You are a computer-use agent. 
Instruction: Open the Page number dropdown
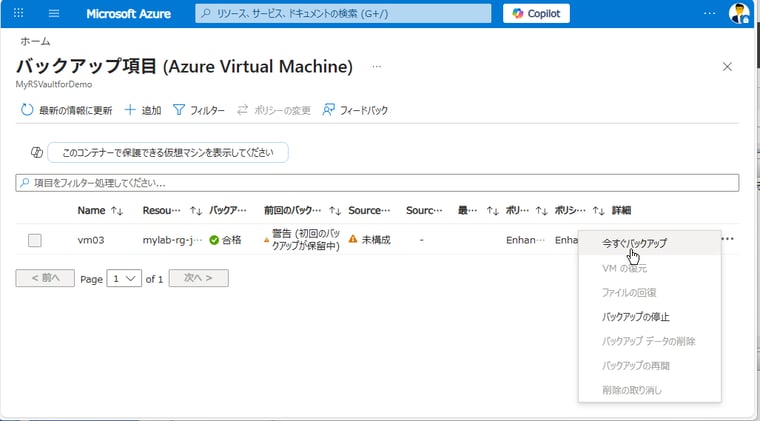click(124, 278)
